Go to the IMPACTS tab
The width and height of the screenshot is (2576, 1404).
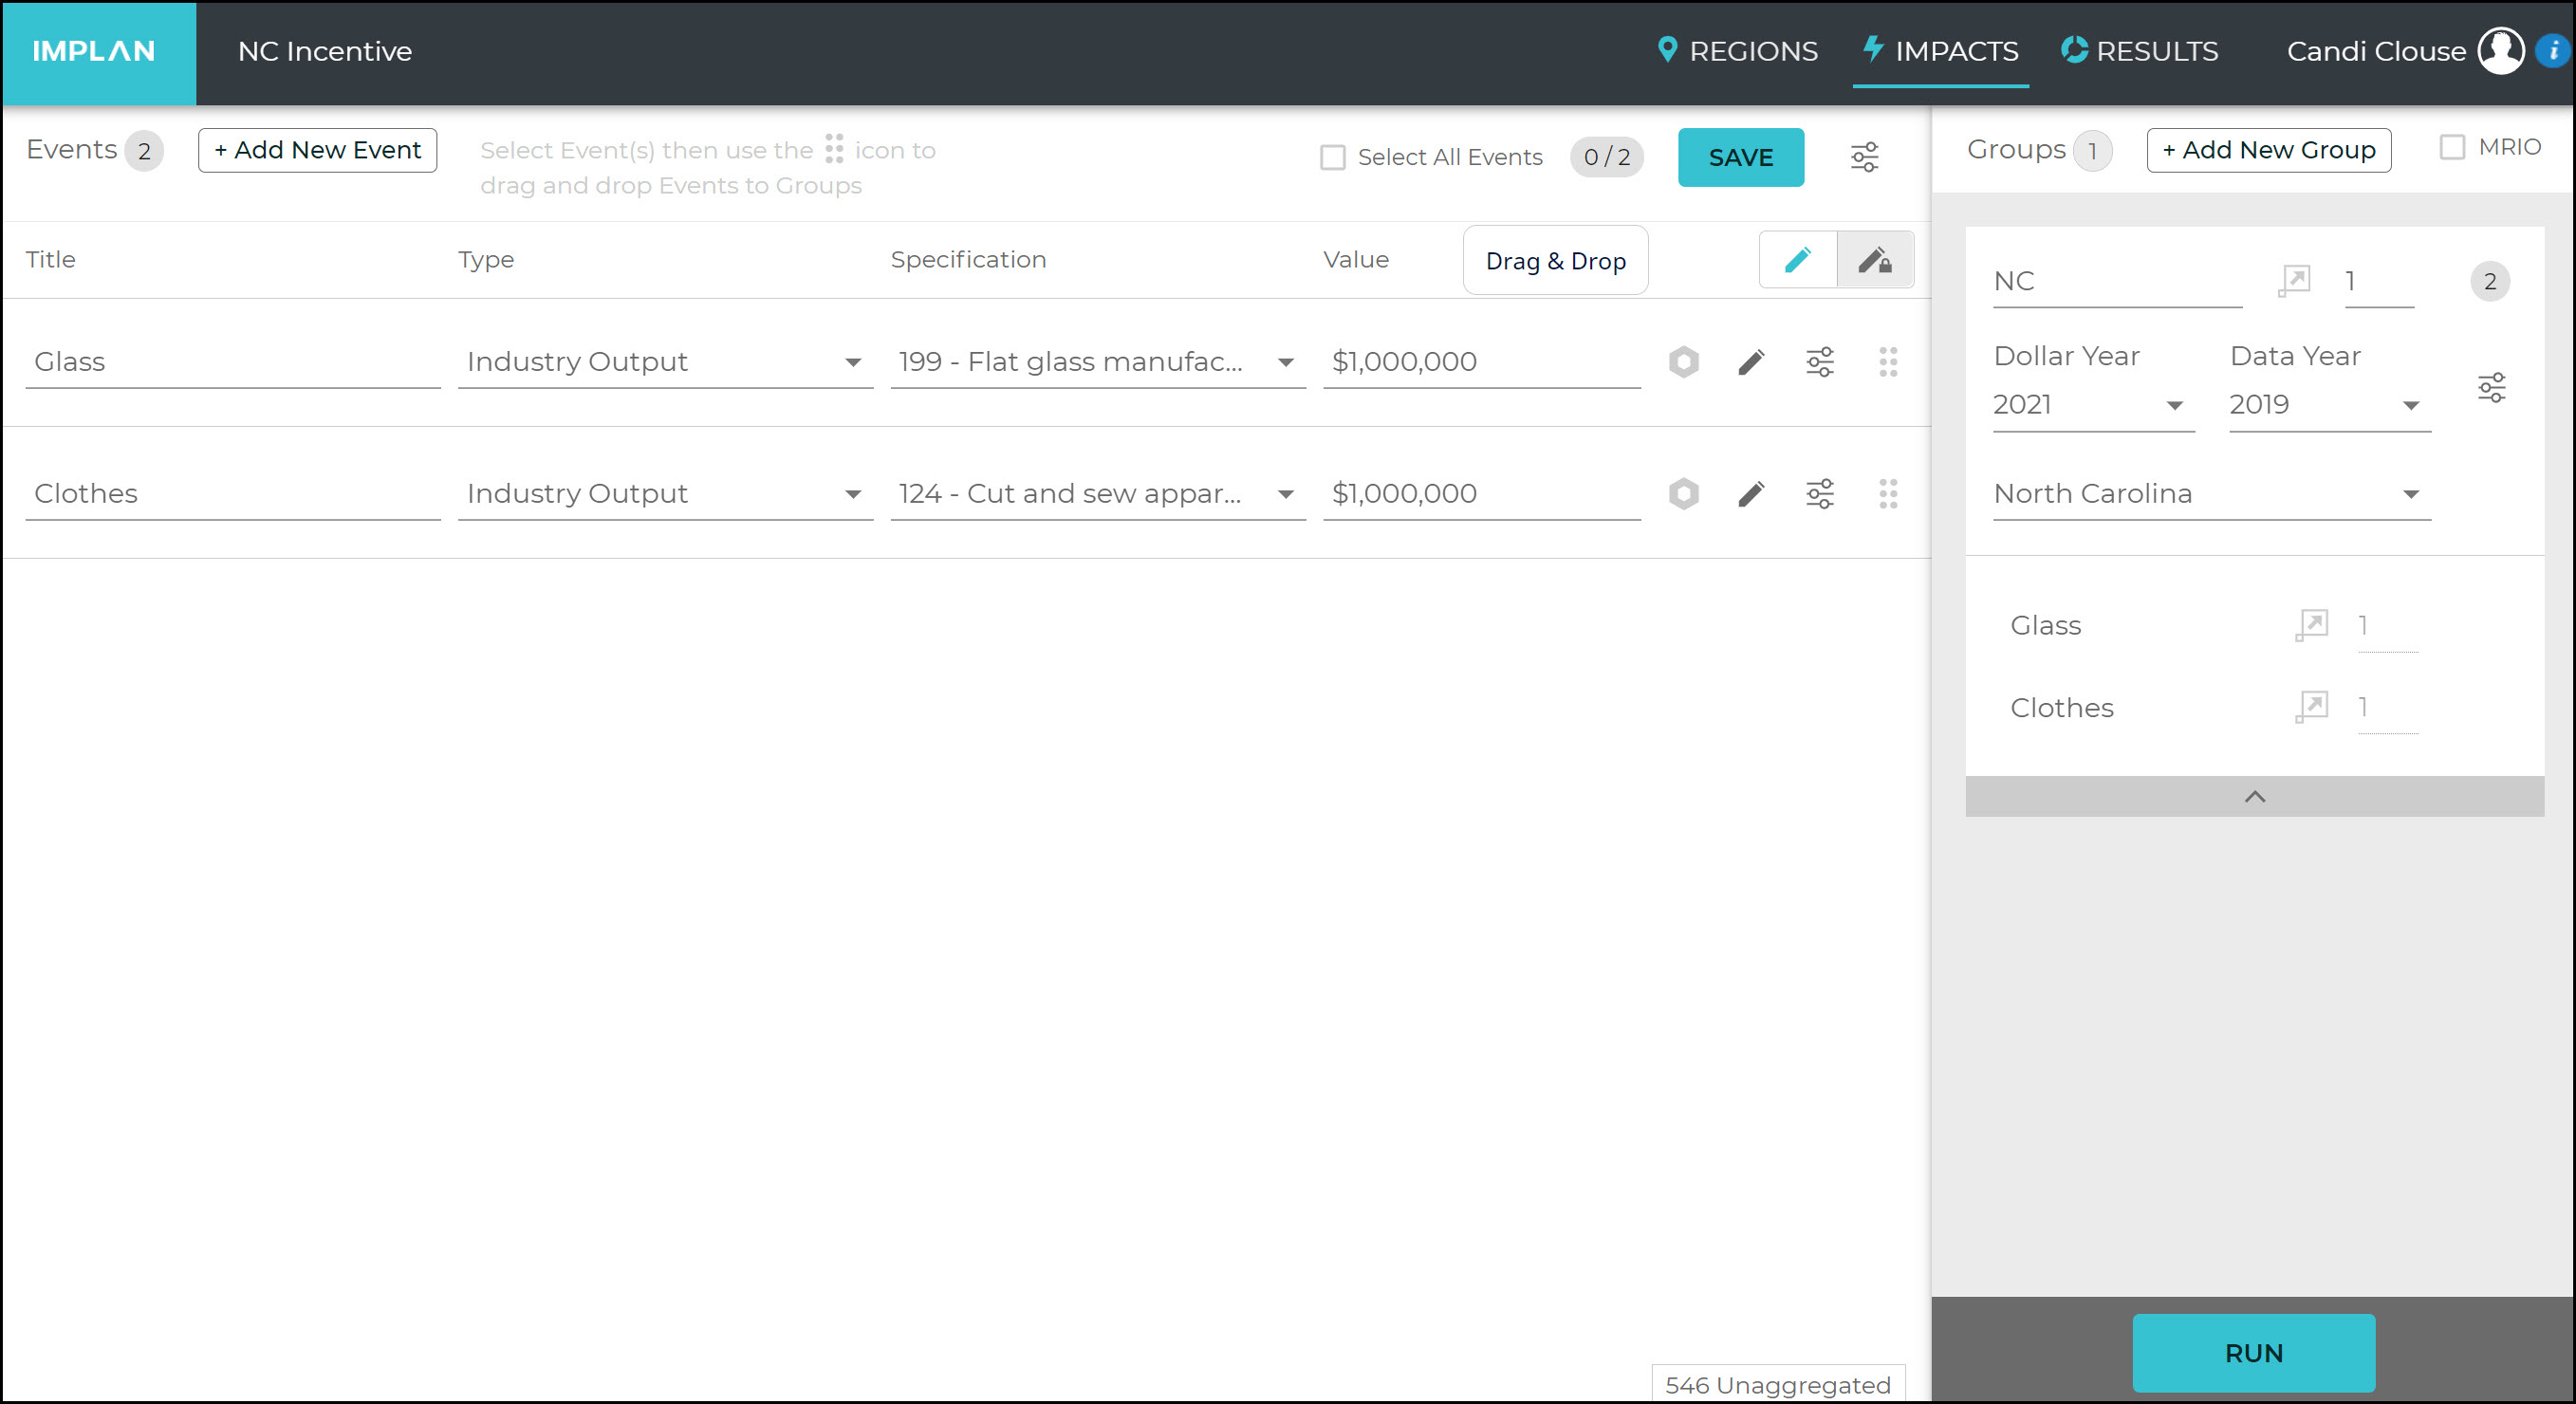(x=1940, y=51)
